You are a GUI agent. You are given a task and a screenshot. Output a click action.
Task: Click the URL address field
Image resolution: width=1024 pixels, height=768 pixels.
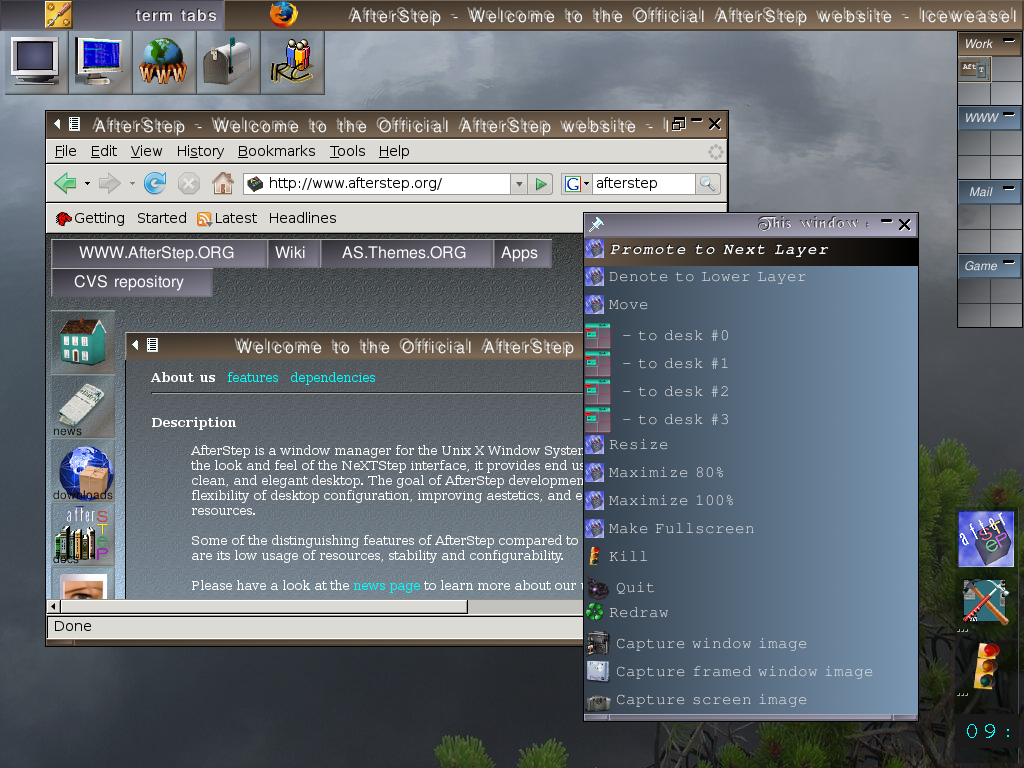377,184
